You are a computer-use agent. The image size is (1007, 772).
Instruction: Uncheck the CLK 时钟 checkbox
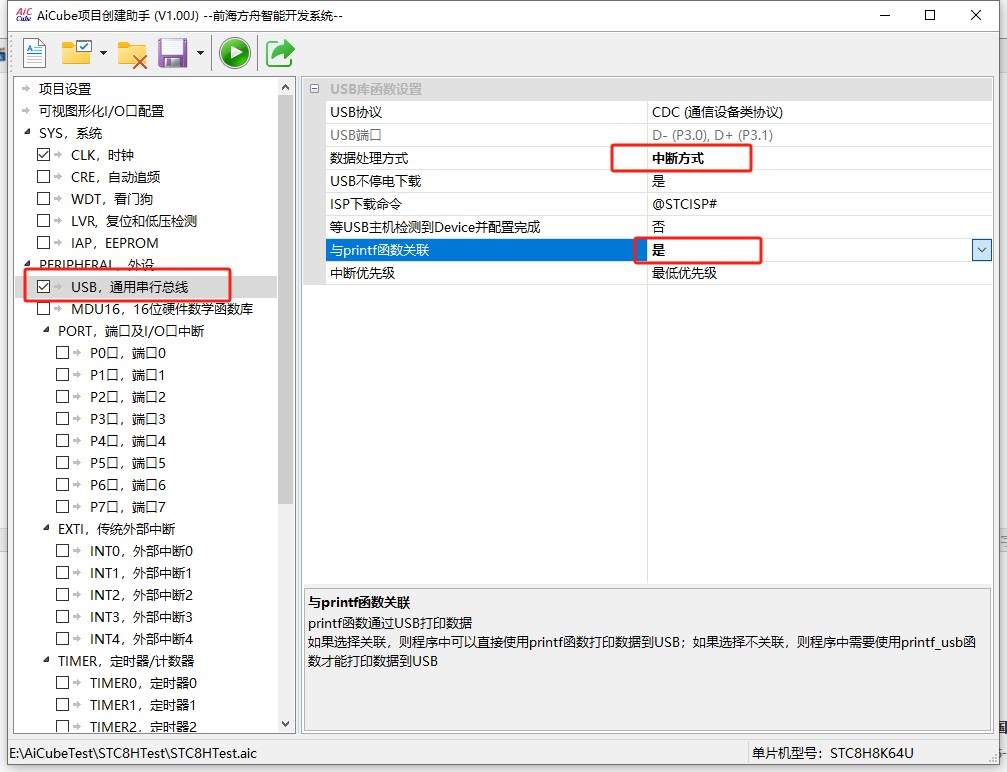tap(43, 155)
